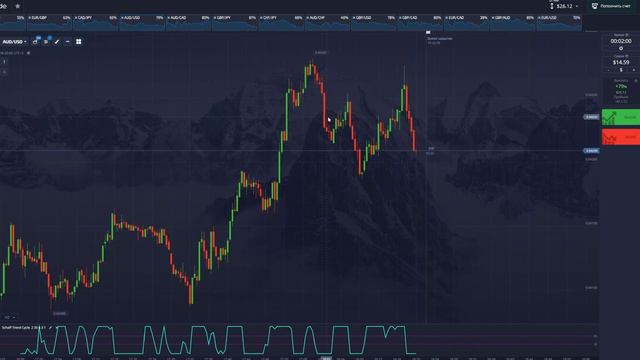Switch to the GBP/USD asset tab
This screenshot has height=360, width=640.
[374, 23]
